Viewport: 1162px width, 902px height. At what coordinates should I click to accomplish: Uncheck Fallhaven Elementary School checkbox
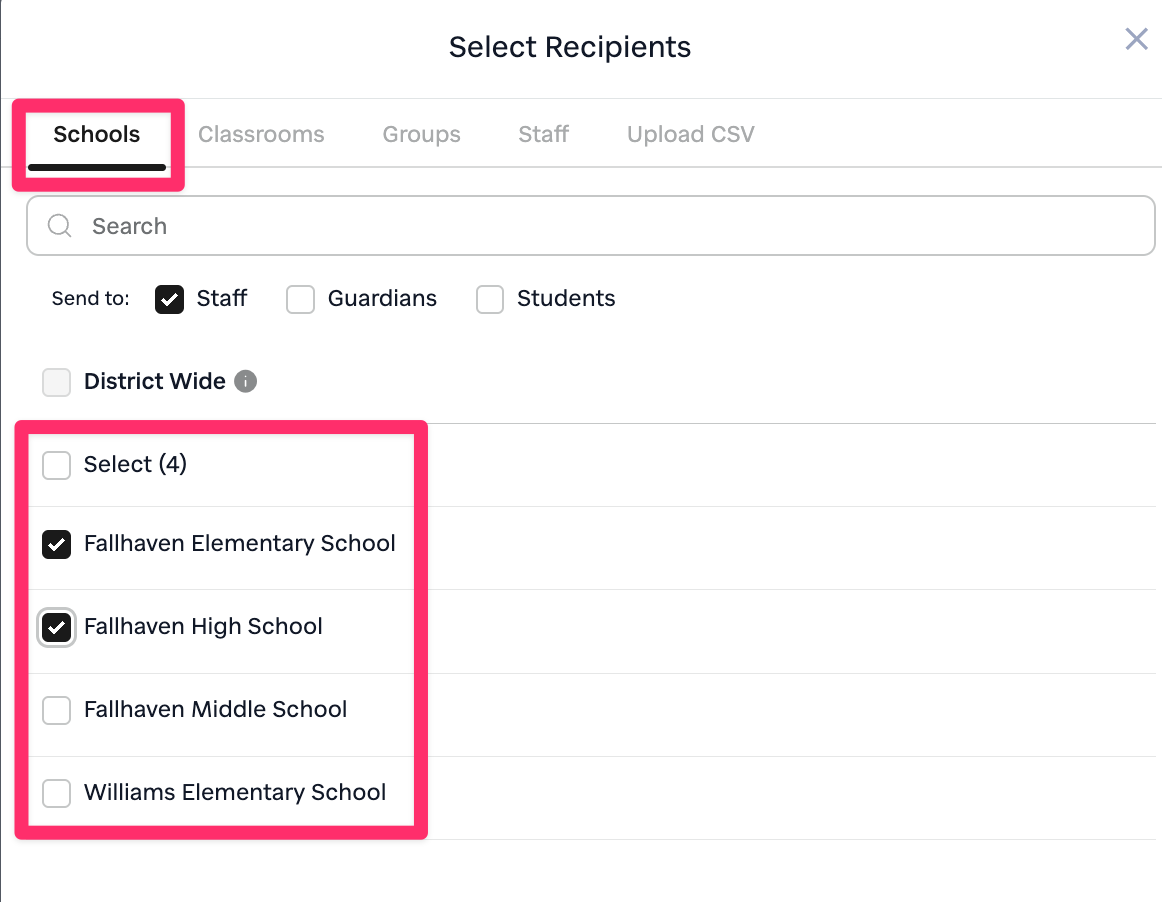57,544
